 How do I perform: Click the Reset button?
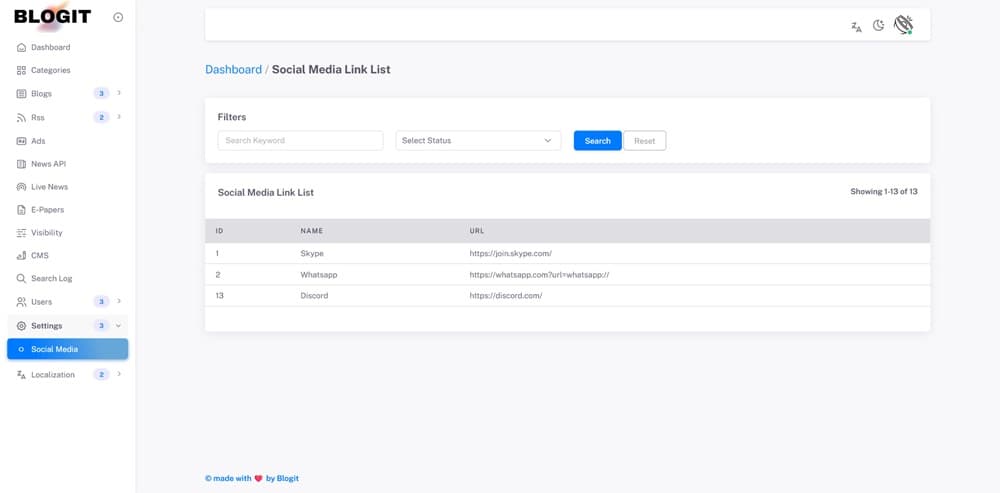click(645, 140)
